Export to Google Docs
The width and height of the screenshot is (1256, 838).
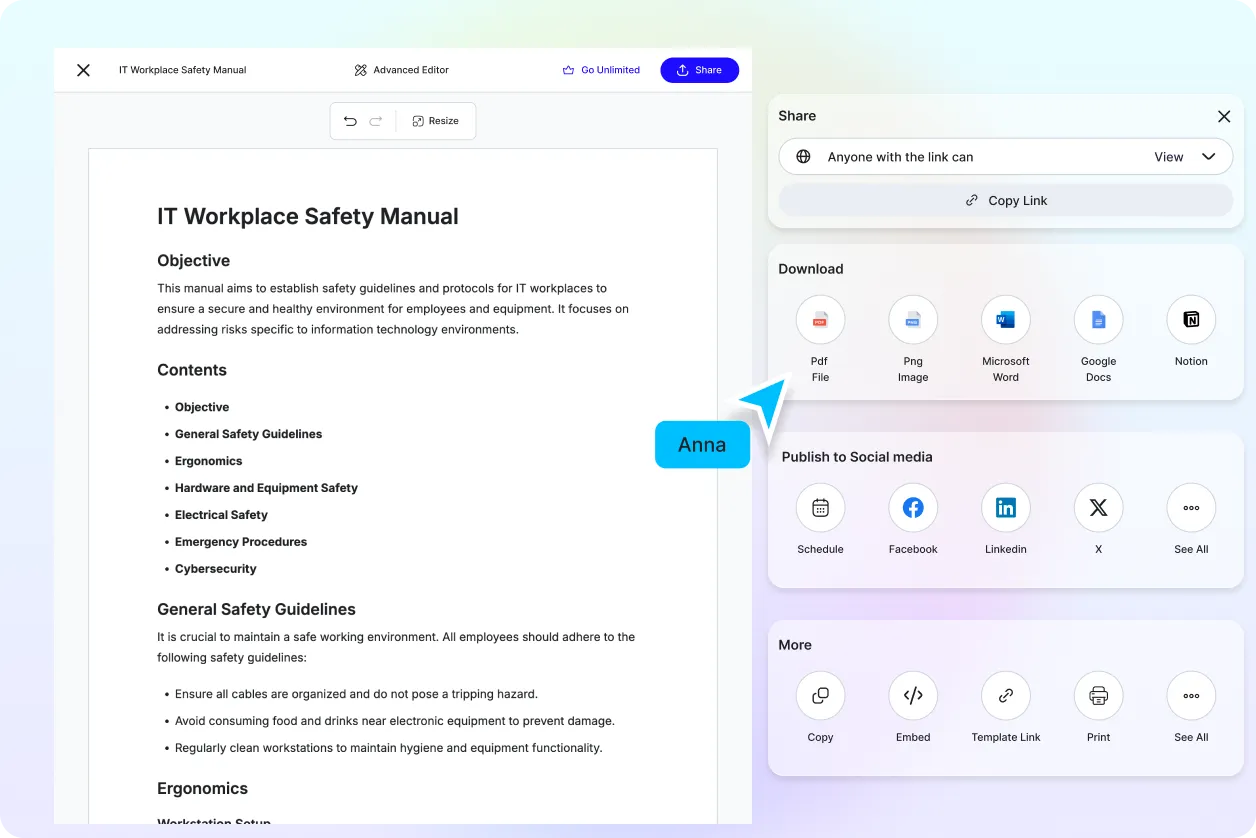pyautogui.click(x=1098, y=320)
